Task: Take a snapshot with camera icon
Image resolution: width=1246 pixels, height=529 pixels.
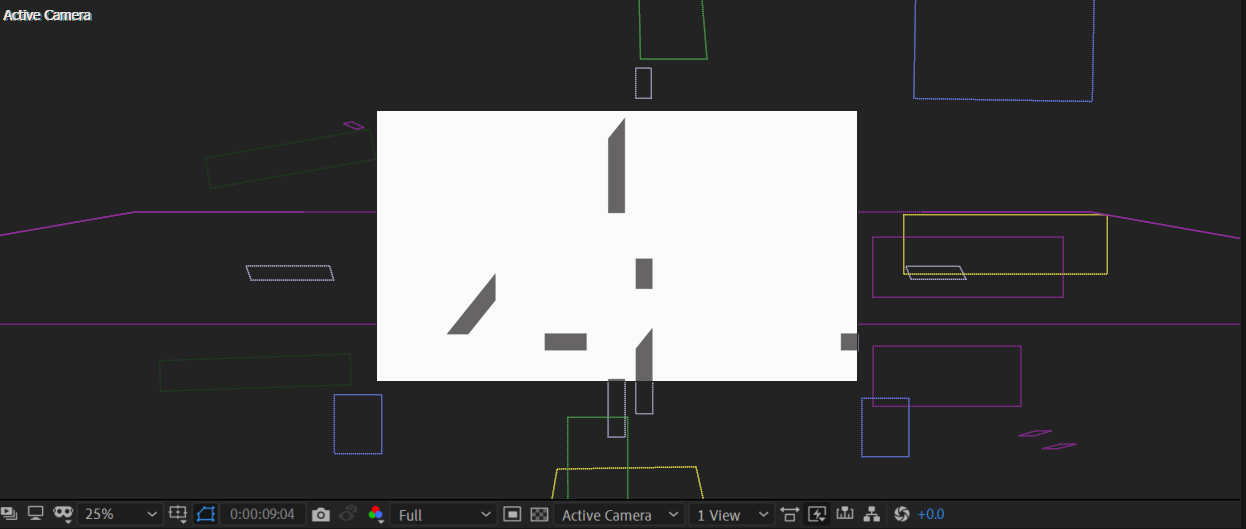Action: coord(320,514)
